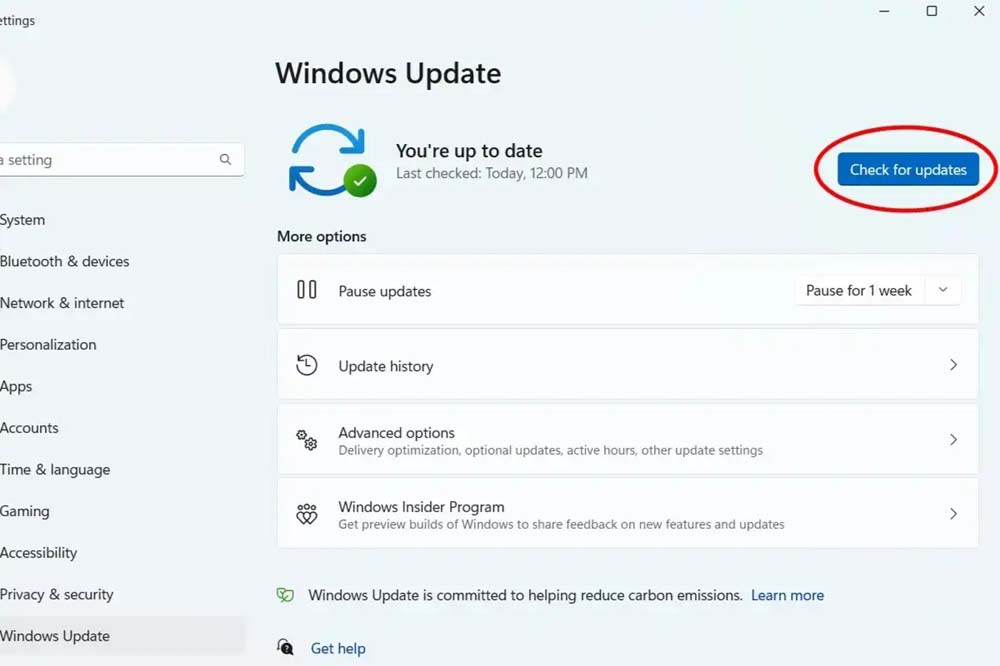Focus the Find a setting search box
1000x666 pixels.
coord(110,160)
